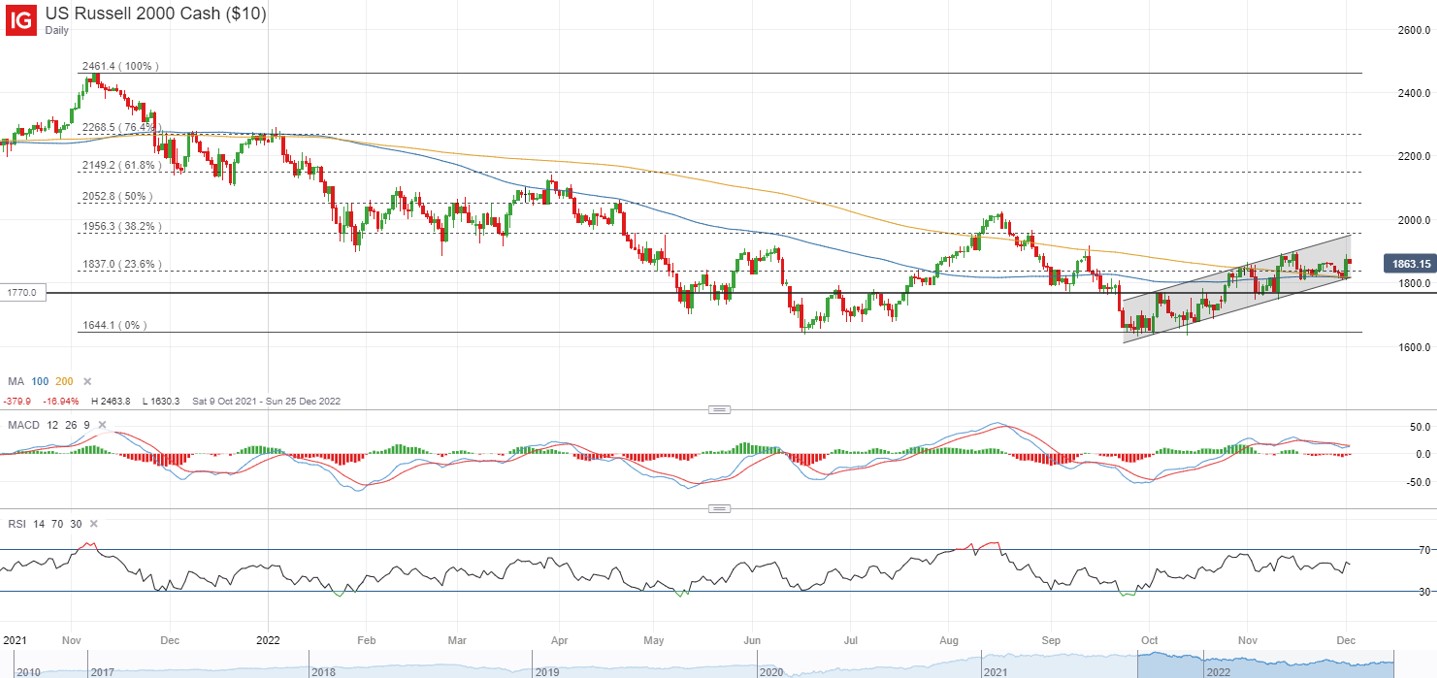Click the -16.94% change value
The image size is (1437, 678).
click(x=60, y=401)
